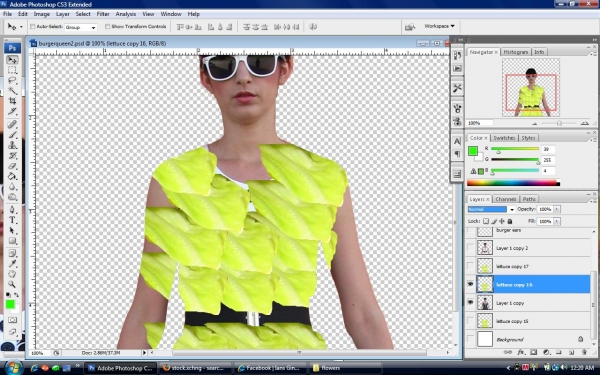Click the trash icon to delete layer
The image size is (600, 375).
click(x=584, y=352)
